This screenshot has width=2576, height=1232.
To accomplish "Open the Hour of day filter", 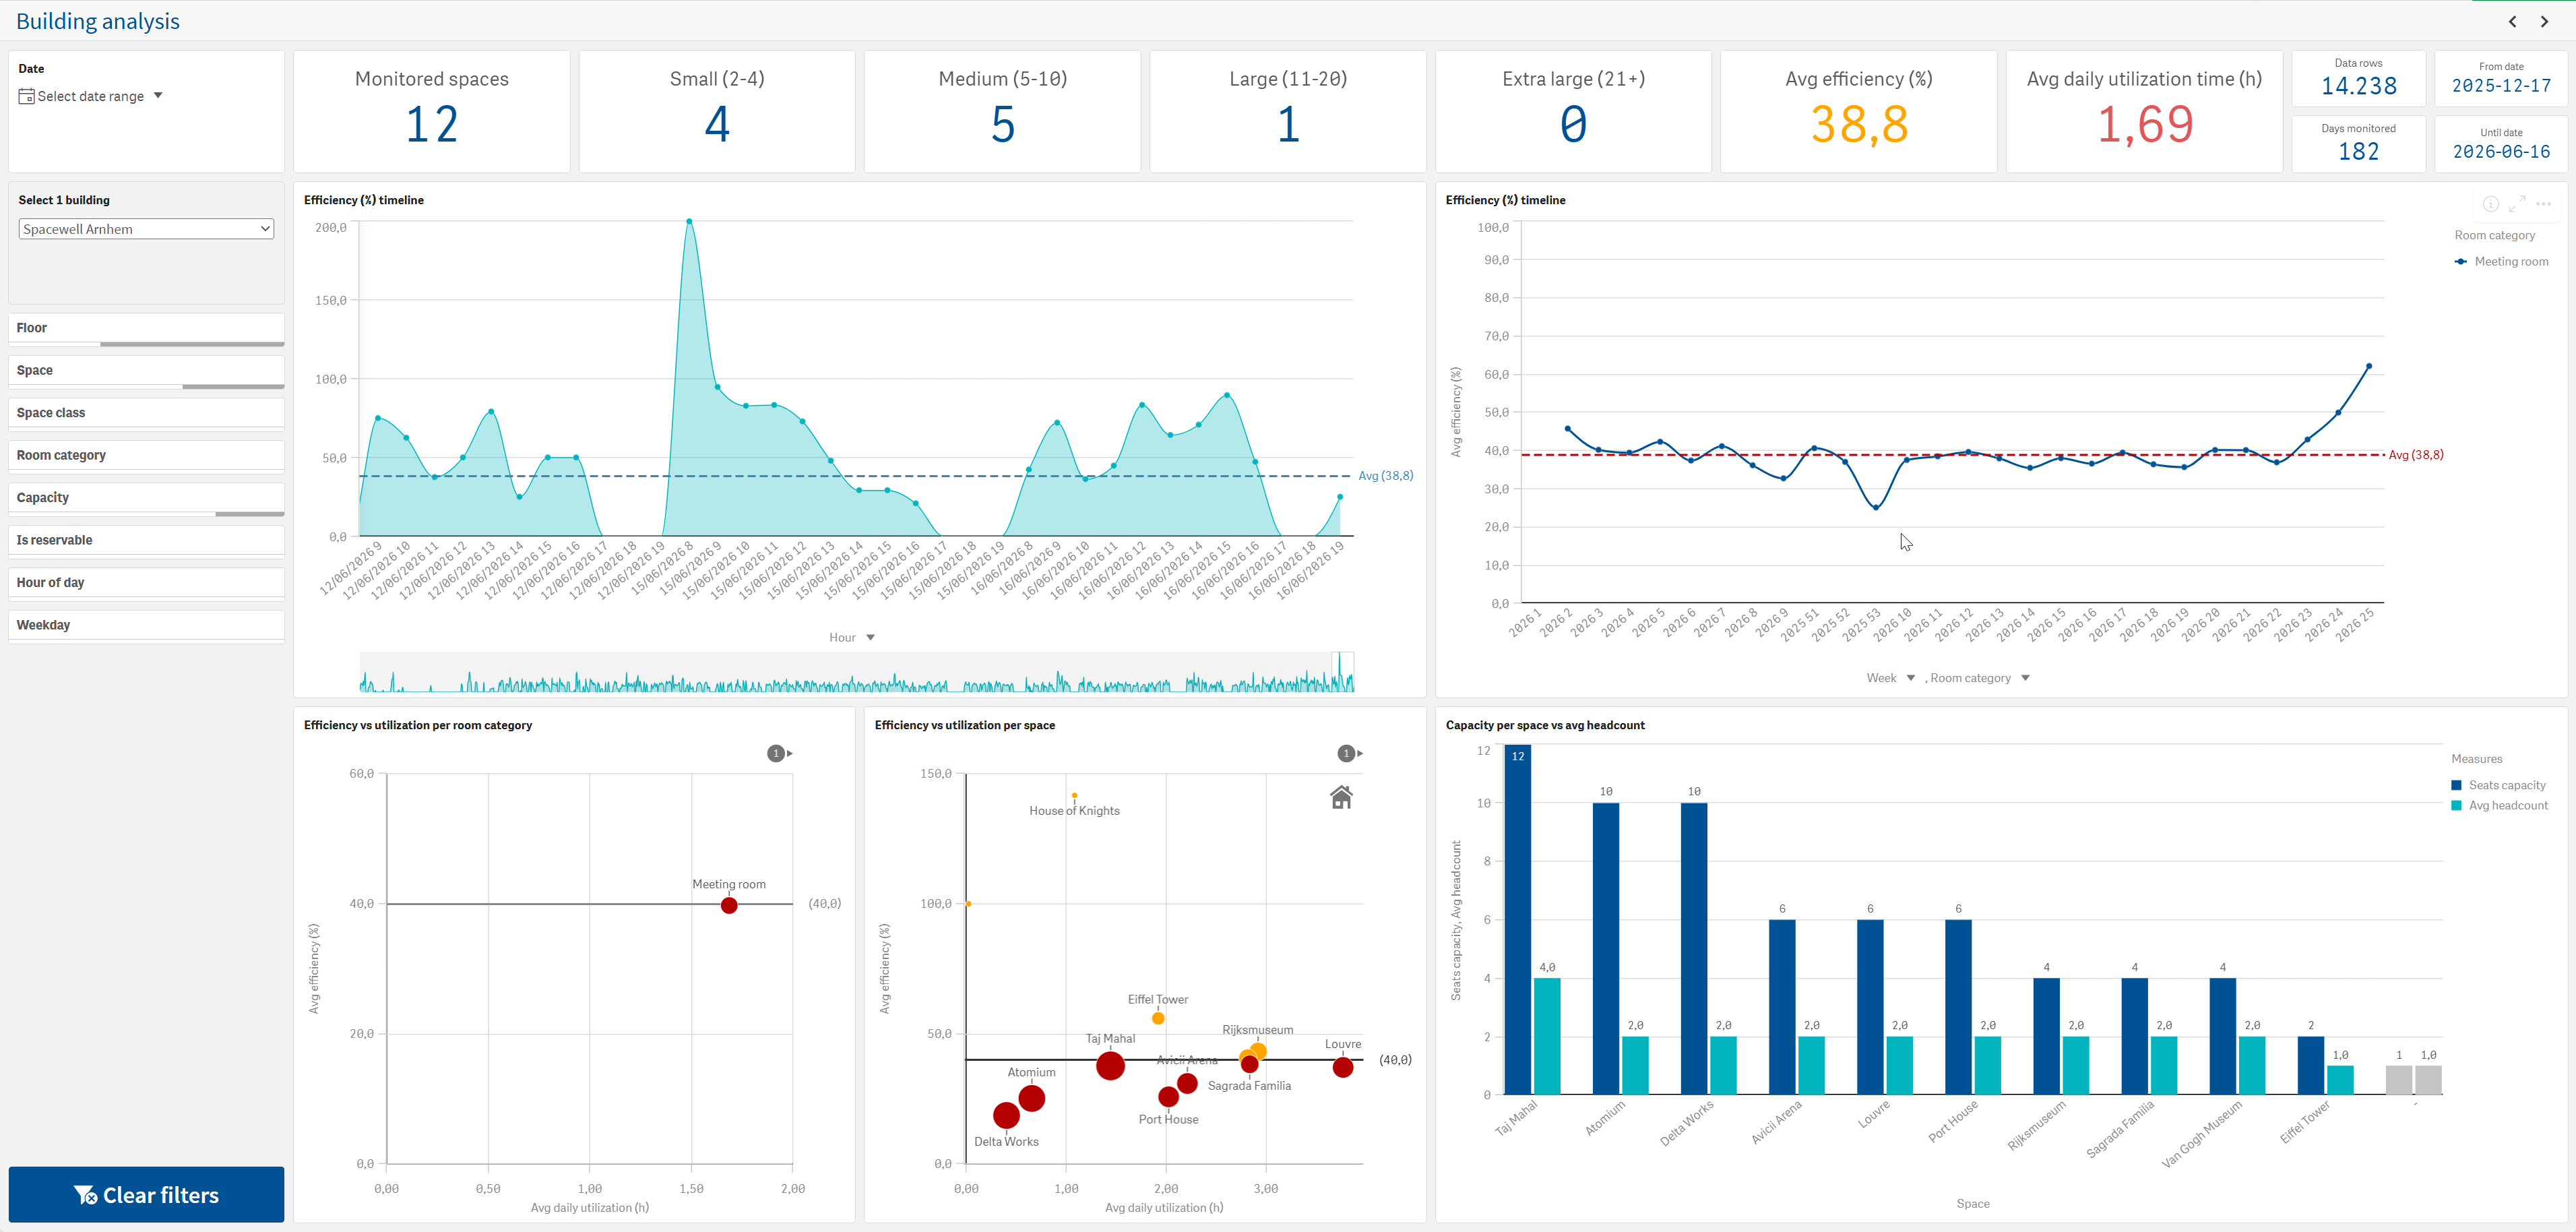I will click(x=146, y=583).
